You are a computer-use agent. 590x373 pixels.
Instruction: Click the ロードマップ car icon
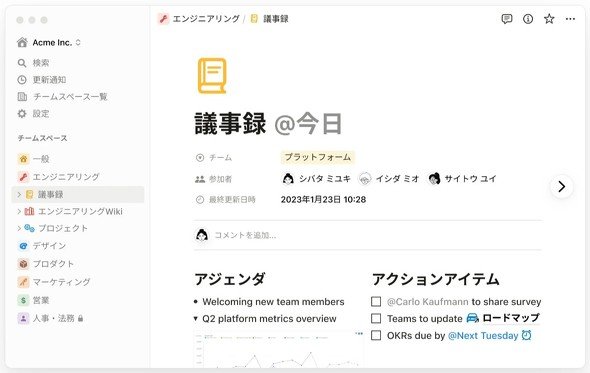pos(473,318)
